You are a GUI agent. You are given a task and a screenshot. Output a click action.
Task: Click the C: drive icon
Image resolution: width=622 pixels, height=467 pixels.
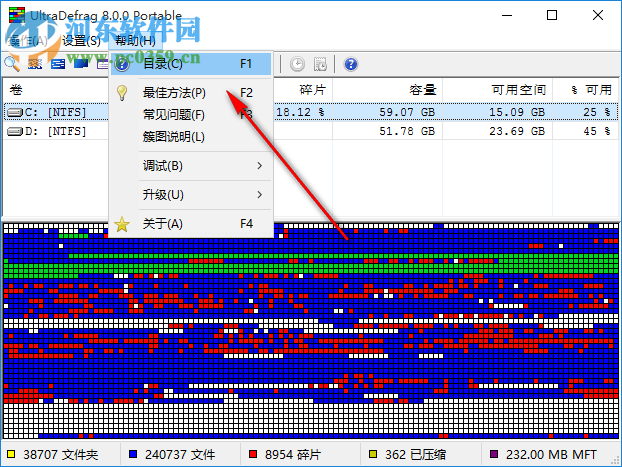pyautogui.click(x=15, y=113)
